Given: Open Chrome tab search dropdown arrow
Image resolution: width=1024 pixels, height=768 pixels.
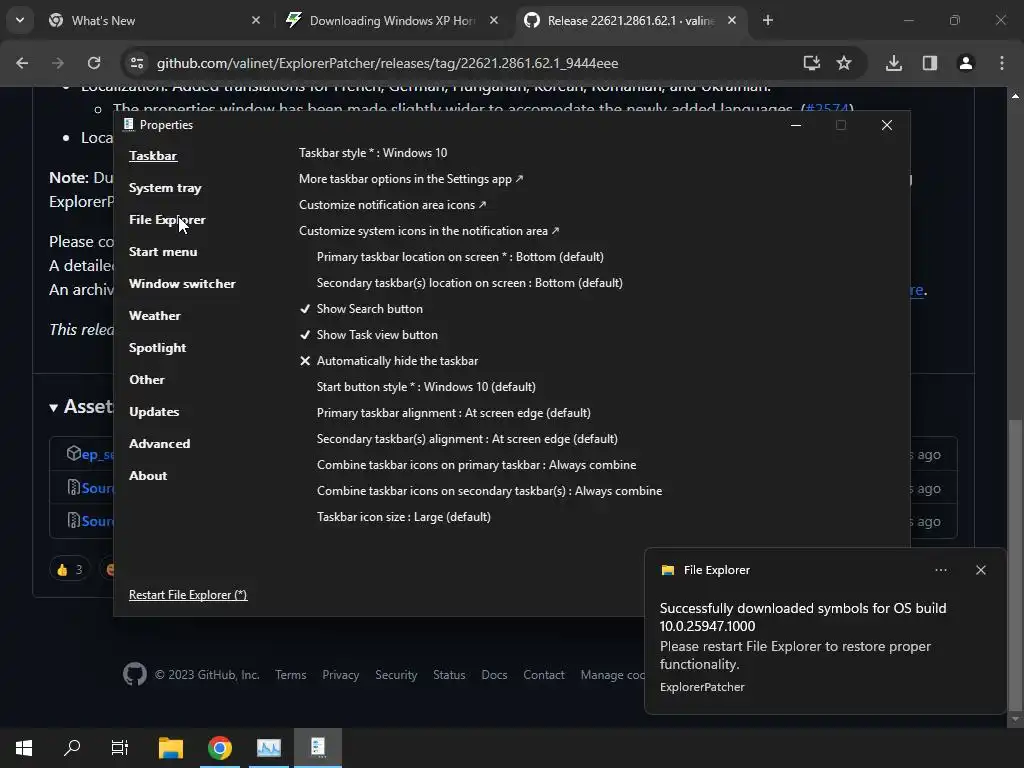Looking at the screenshot, I should 20,20.
